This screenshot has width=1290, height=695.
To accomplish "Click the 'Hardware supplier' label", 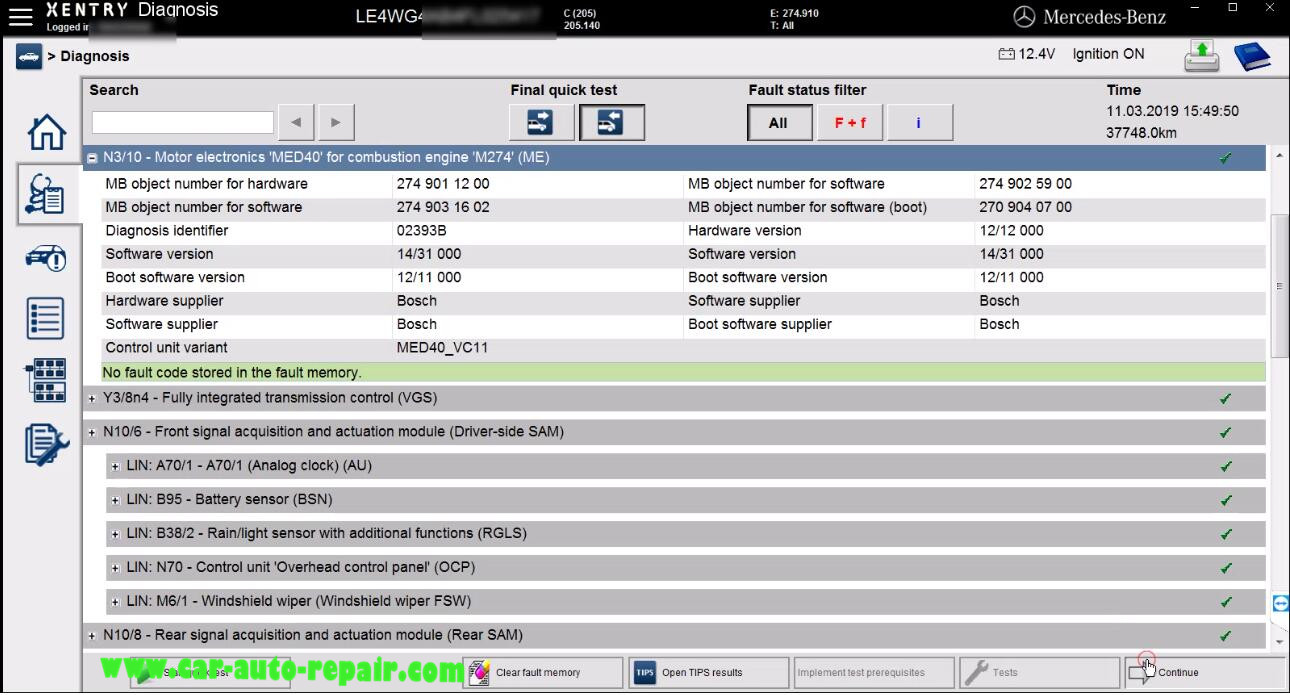I will click(x=164, y=301).
